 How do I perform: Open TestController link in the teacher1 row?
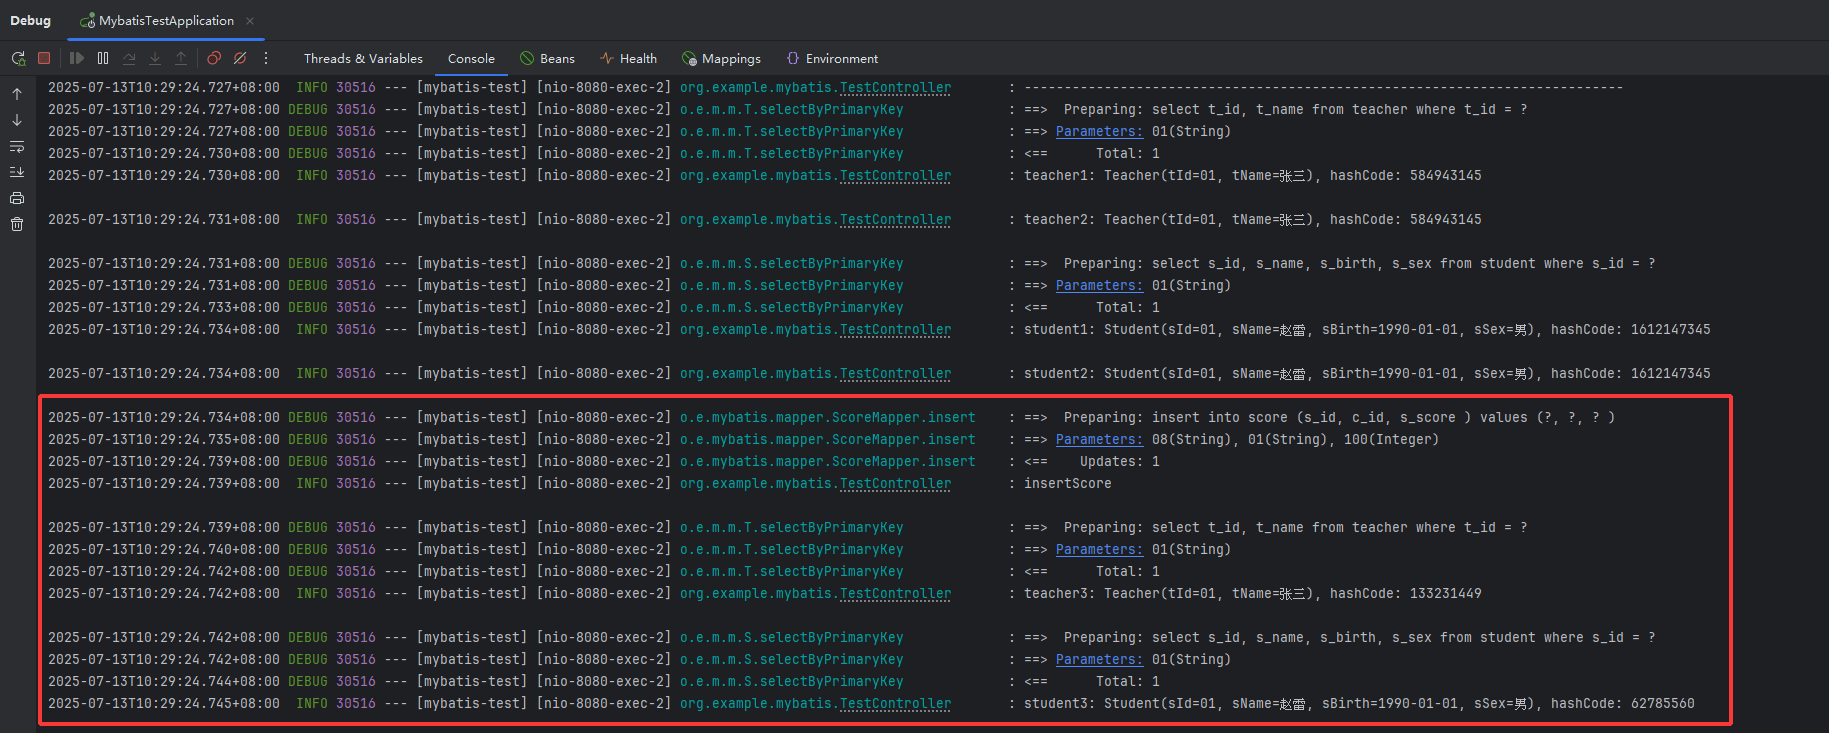895,175
